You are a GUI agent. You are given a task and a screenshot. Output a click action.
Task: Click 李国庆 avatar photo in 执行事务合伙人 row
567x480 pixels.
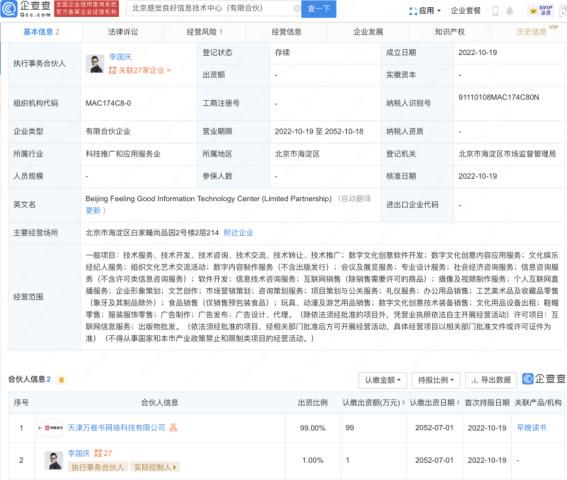point(95,64)
